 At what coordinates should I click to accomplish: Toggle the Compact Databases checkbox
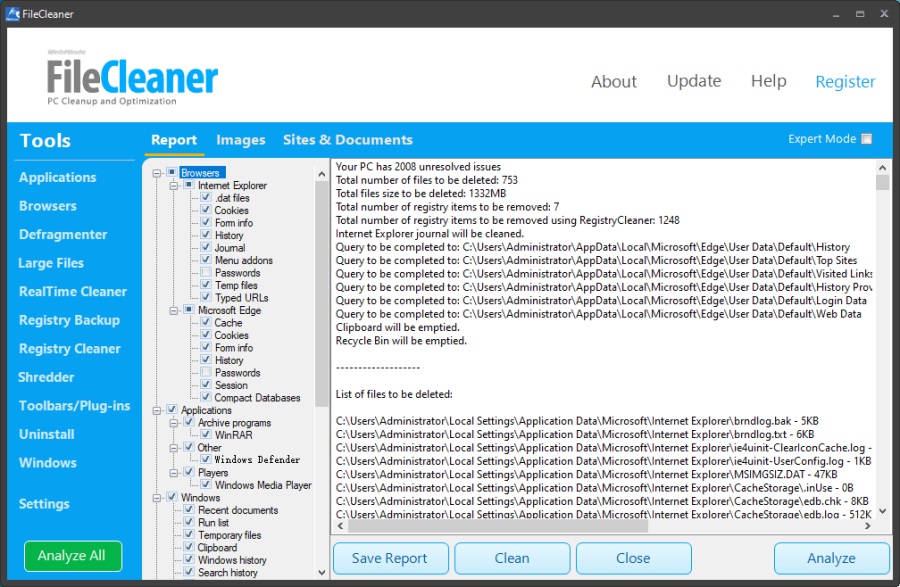[x=205, y=397]
